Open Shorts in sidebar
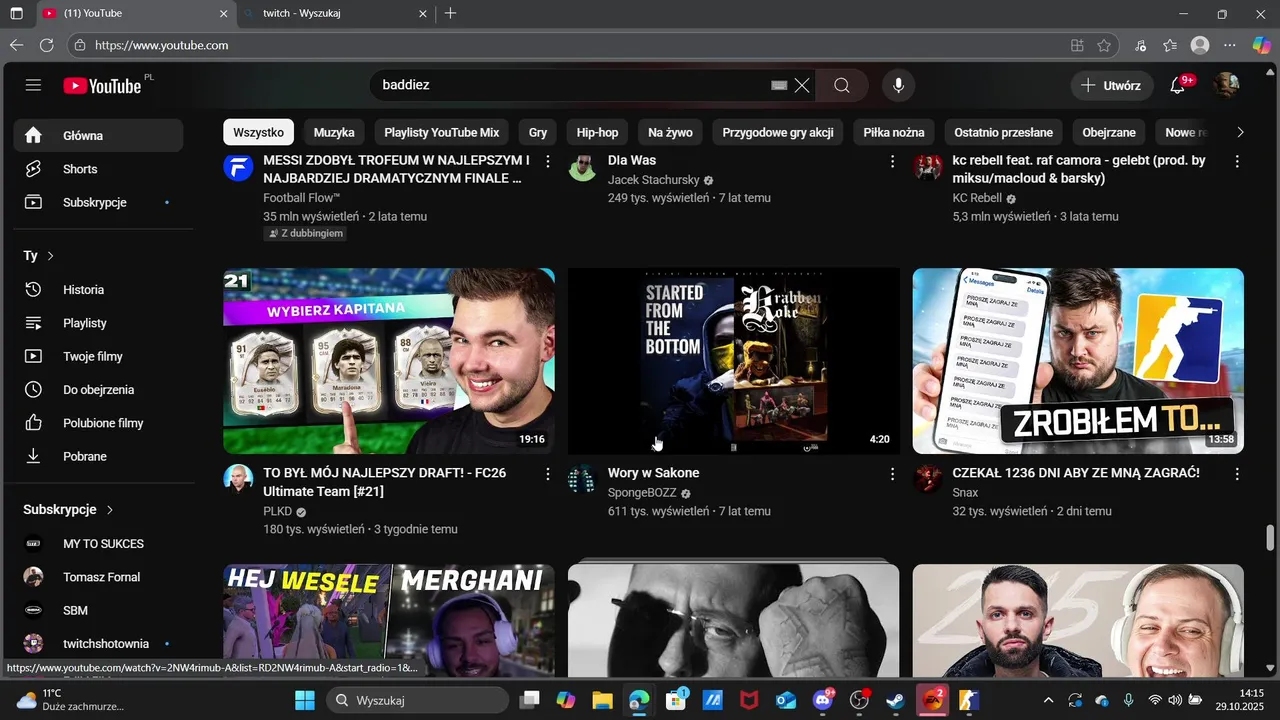 click(98, 169)
